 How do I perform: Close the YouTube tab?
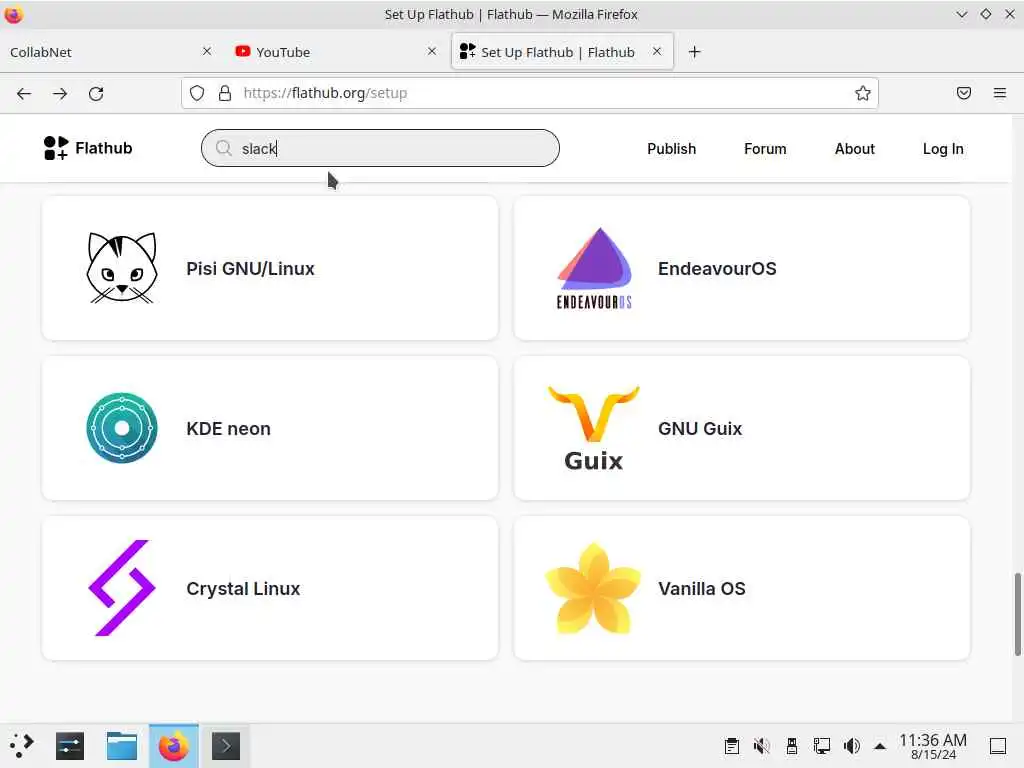[x=432, y=51]
